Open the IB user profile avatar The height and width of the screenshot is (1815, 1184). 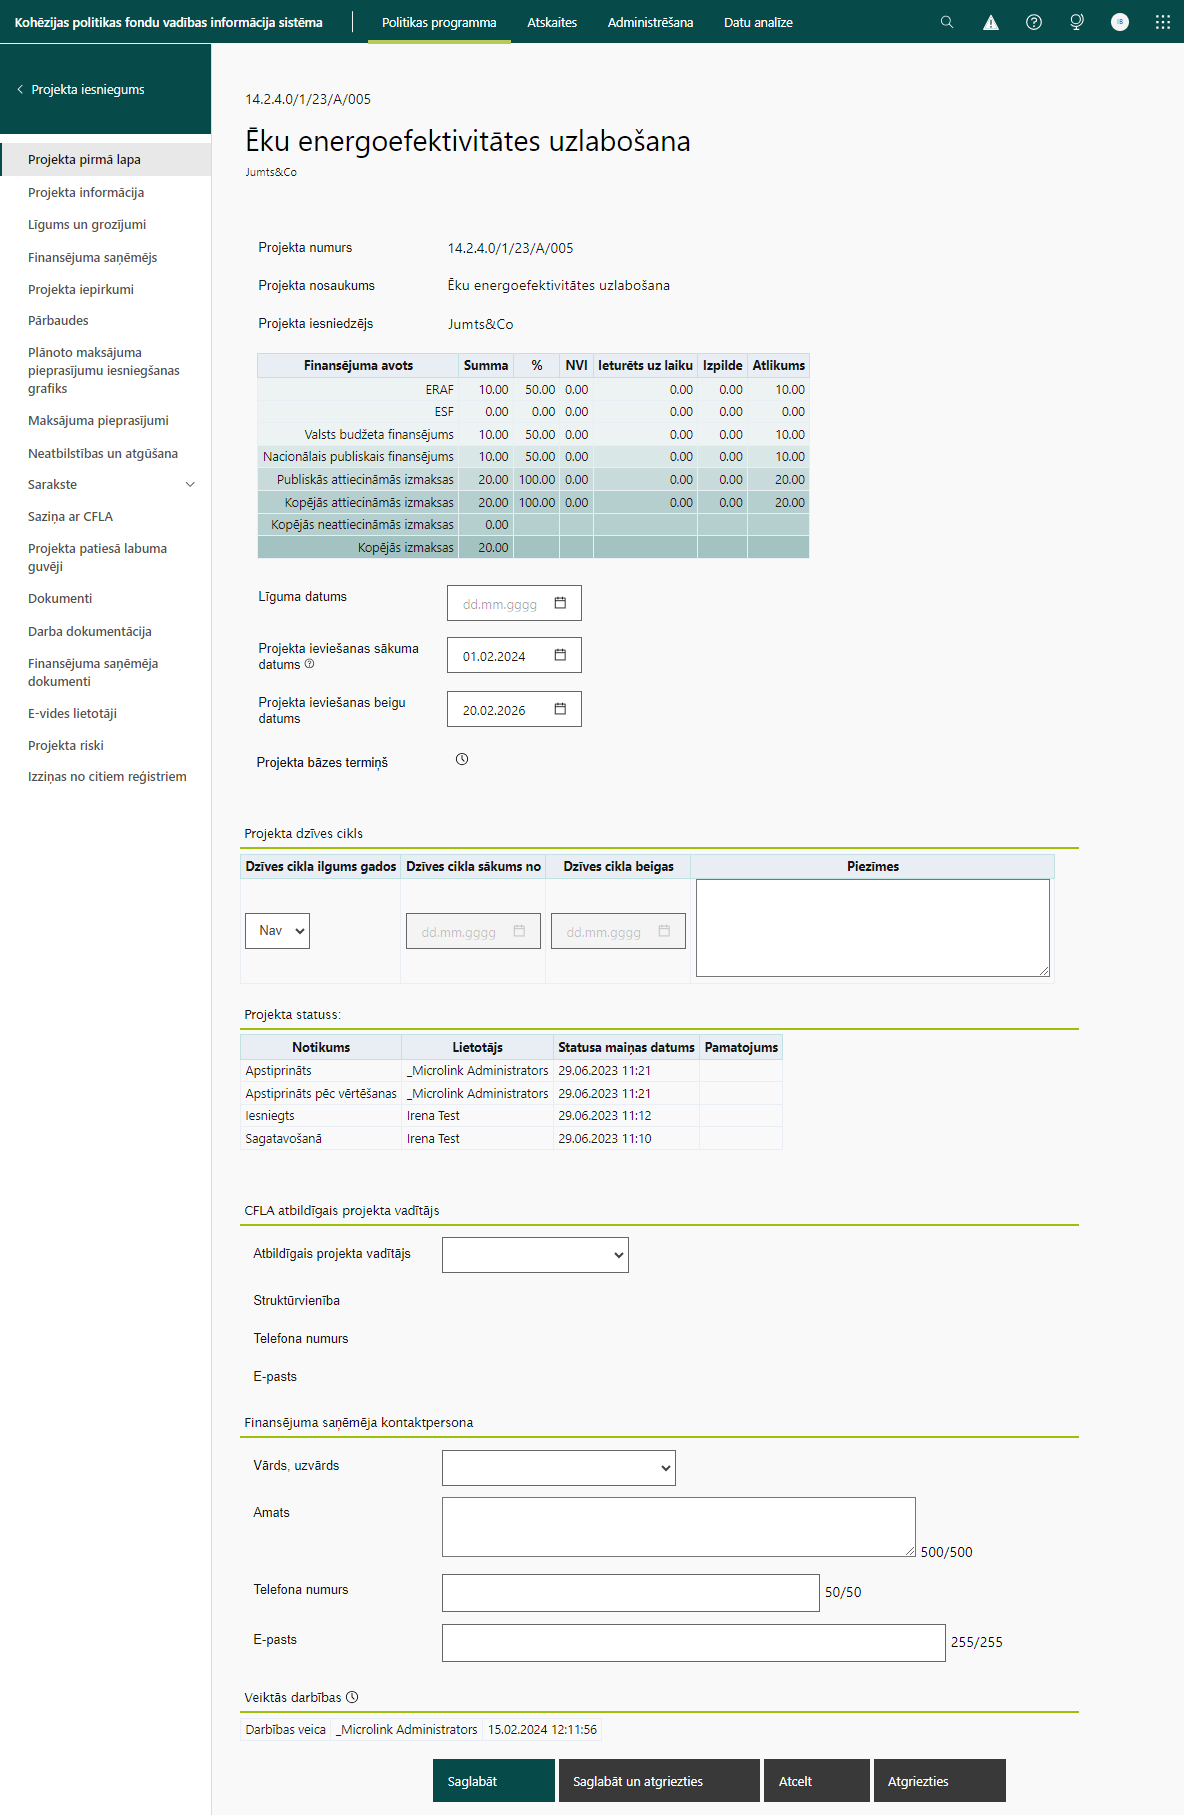1120,22
